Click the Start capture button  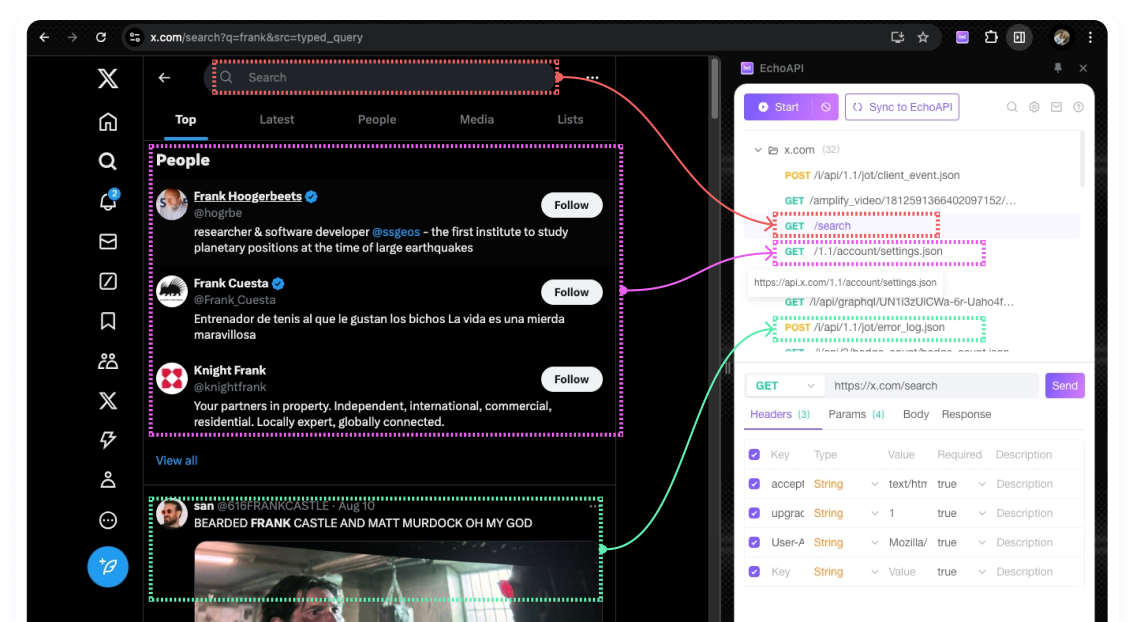point(778,107)
